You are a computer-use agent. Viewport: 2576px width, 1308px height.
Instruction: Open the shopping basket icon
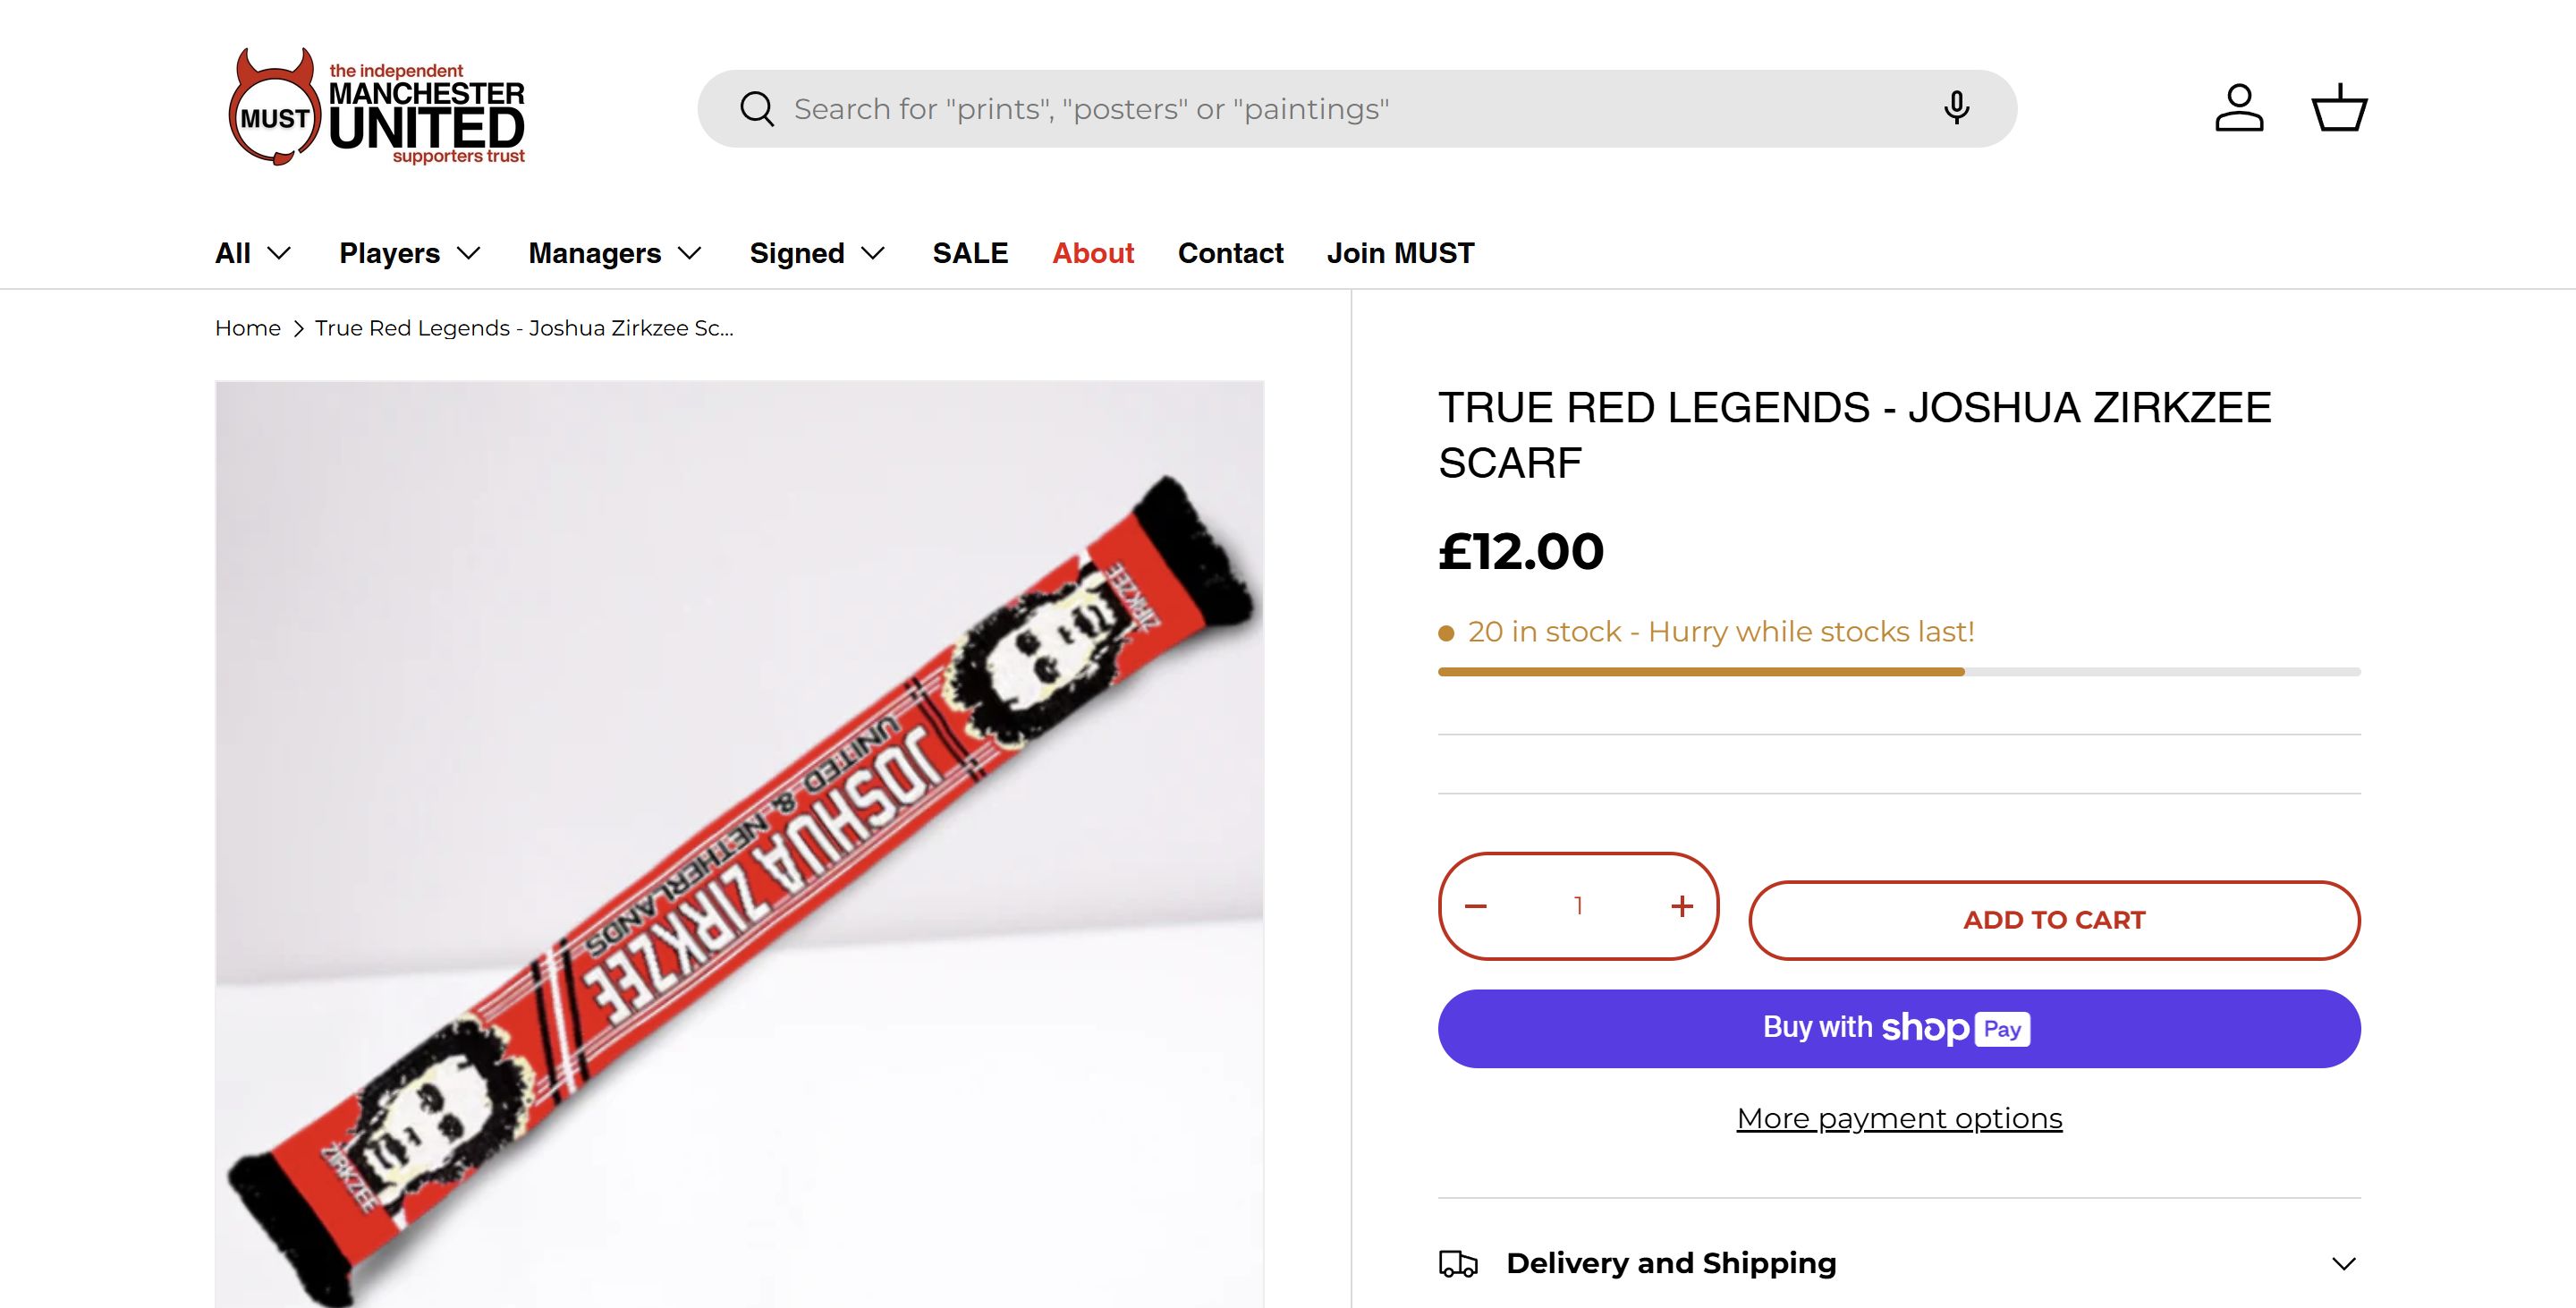click(x=2339, y=108)
